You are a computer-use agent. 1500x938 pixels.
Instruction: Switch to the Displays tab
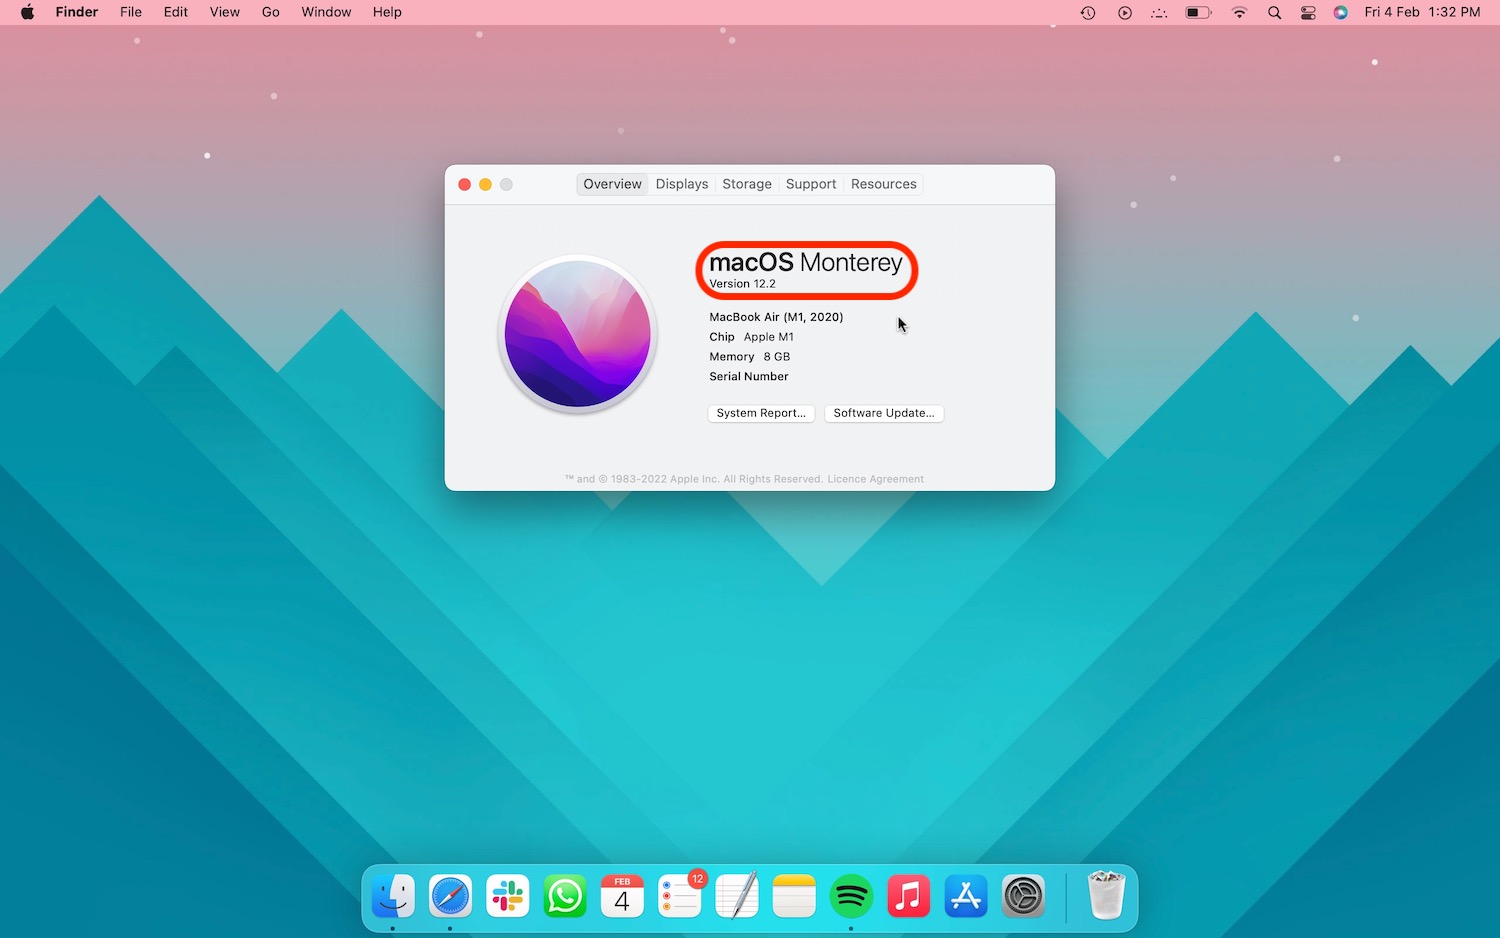pyautogui.click(x=681, y=184)
